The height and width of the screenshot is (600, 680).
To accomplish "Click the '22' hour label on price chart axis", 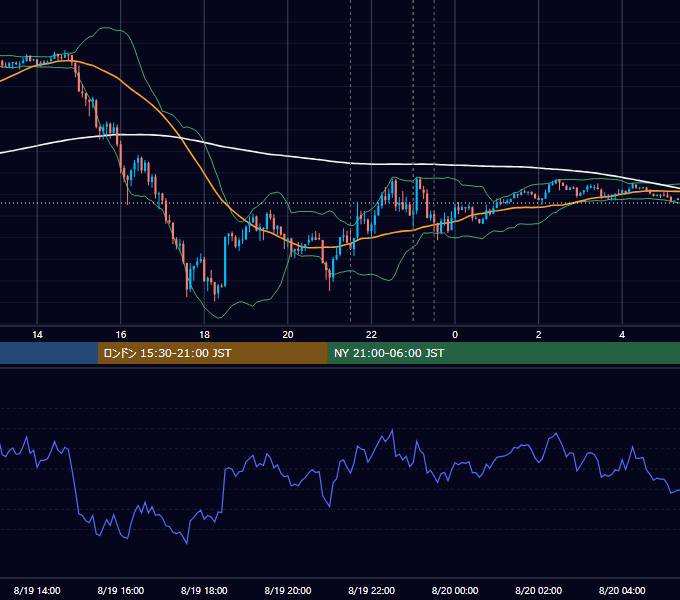I will pos(372,335).
